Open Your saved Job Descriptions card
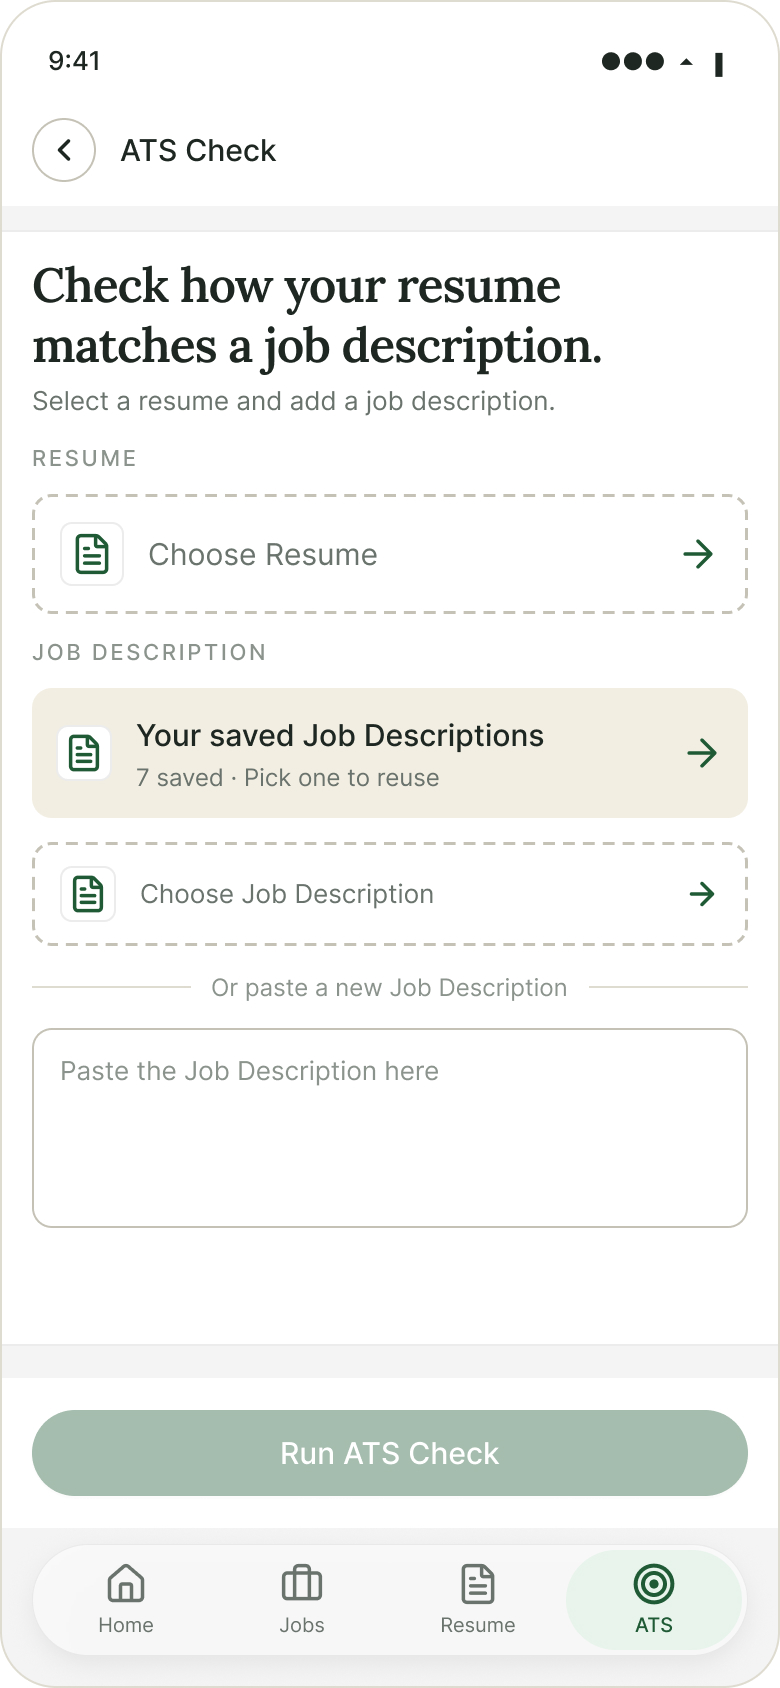The height and width of the screenshot is (1688, 780). 390,753
